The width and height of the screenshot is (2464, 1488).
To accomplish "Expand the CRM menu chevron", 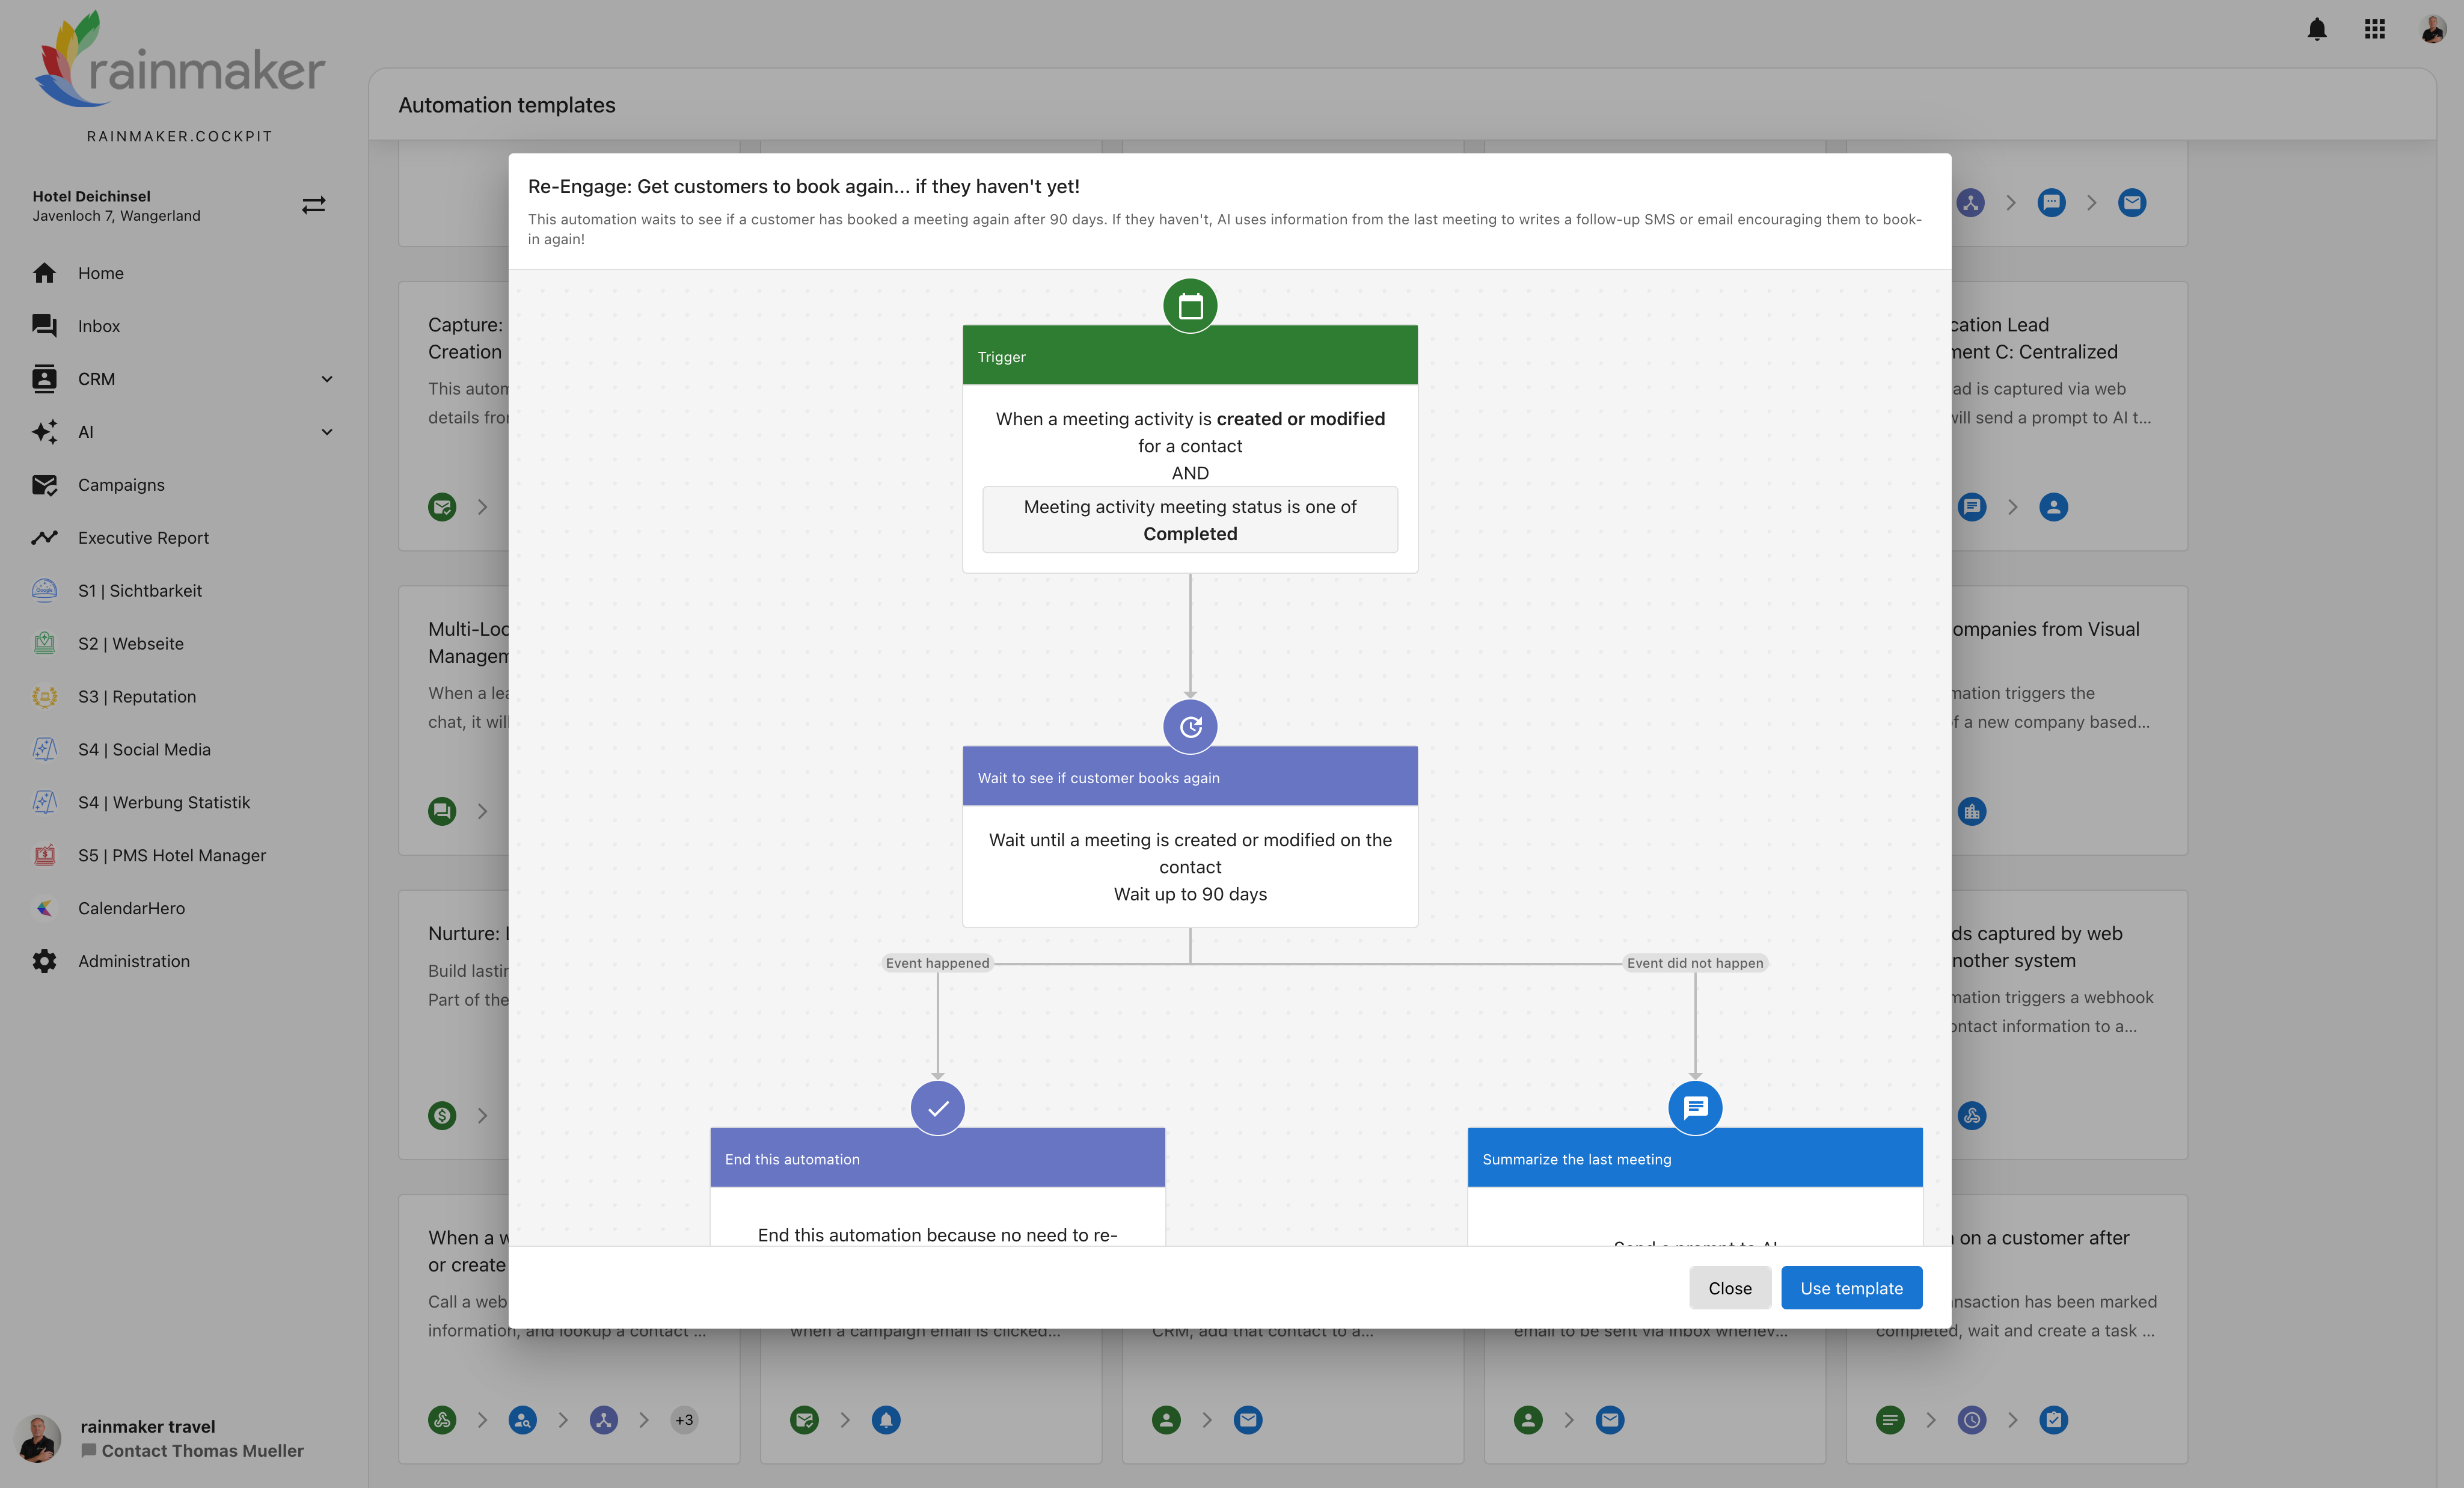I will [x=327, y=379].
